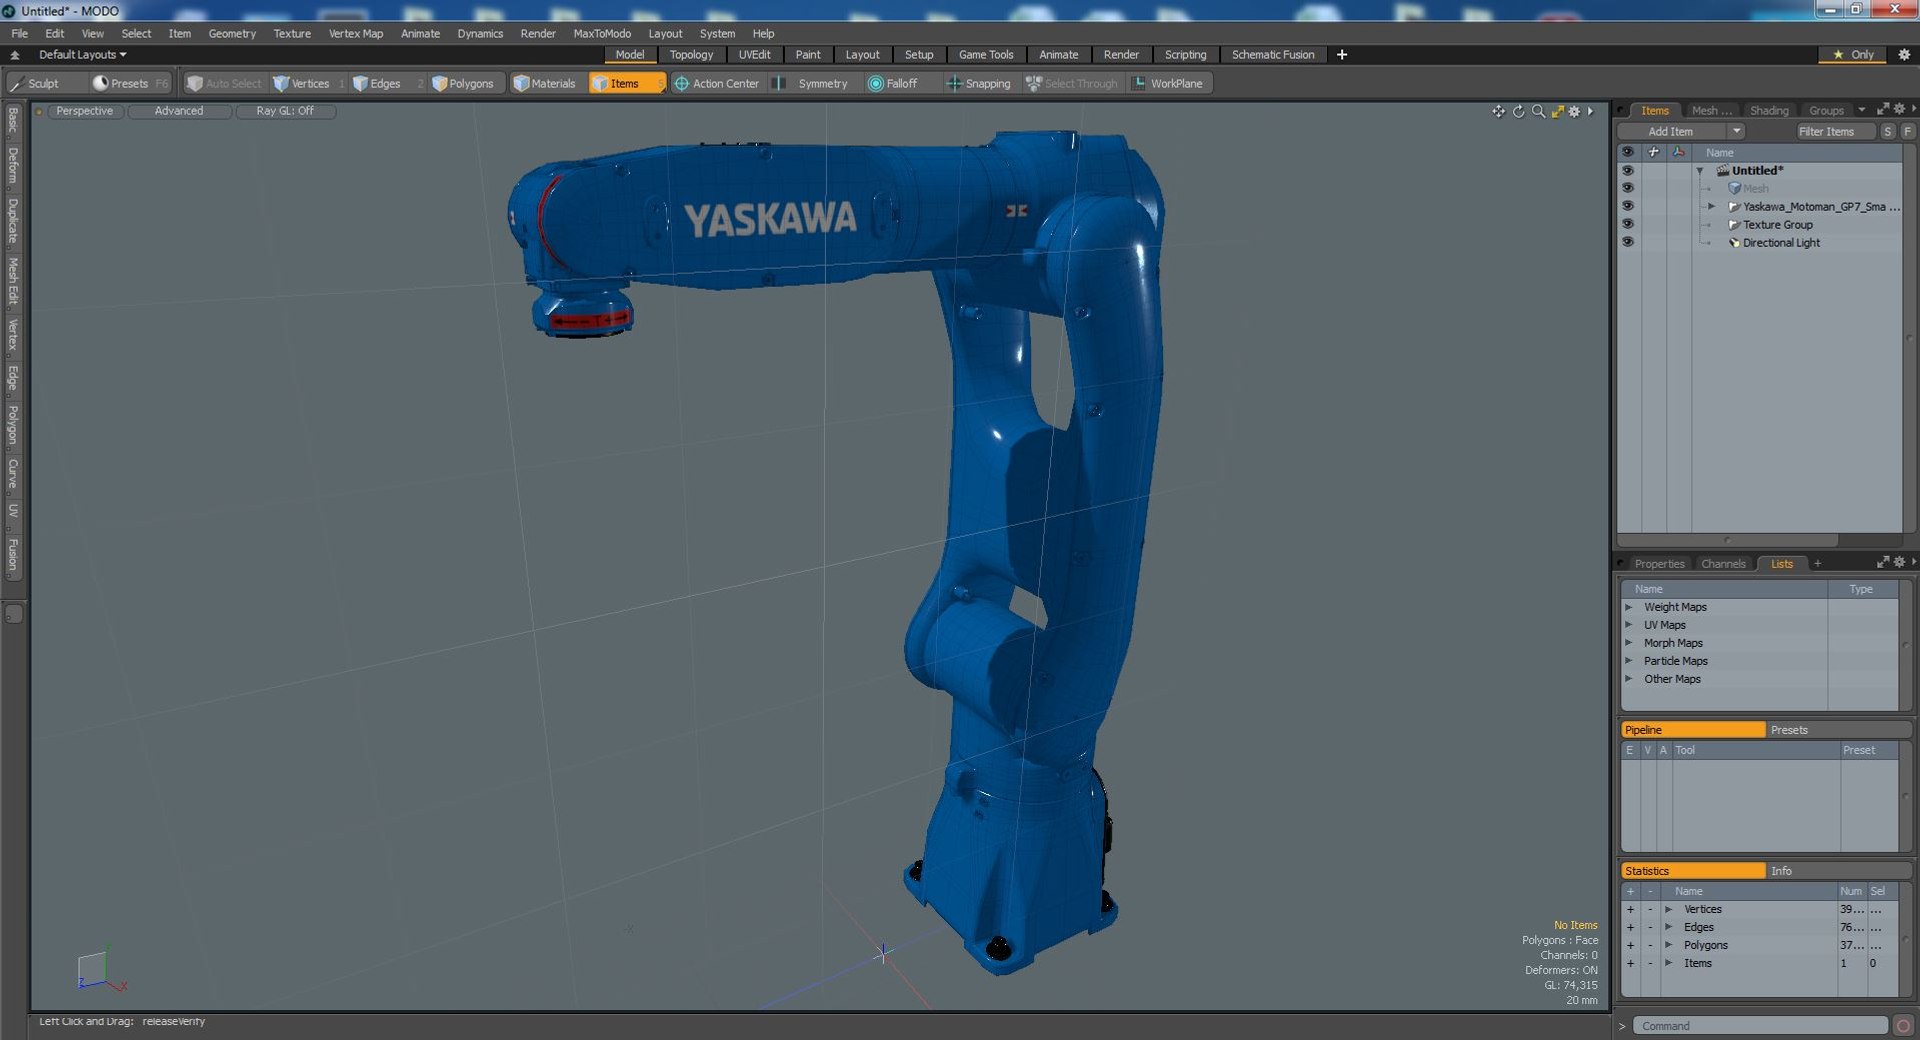Open Add Item dropdown arrow
Screen dimensions: 1920x1040
[1737, 132]
